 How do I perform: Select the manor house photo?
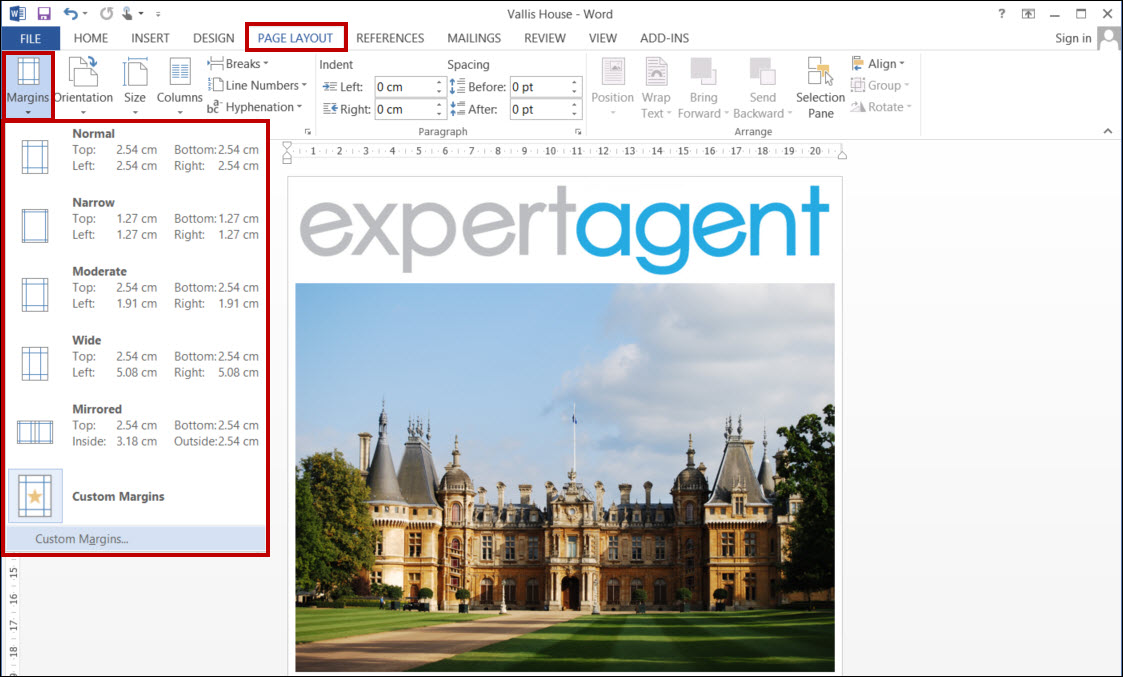coord(565,477)
